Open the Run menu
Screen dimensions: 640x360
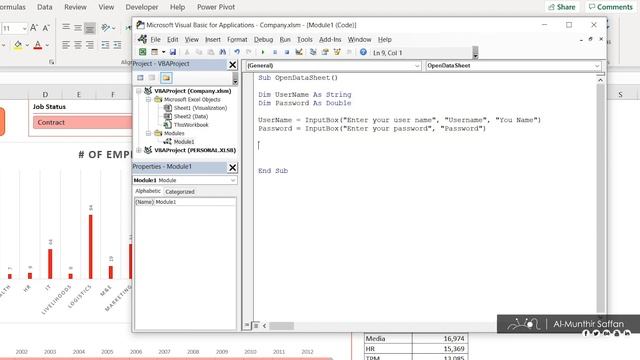[285, 40]
